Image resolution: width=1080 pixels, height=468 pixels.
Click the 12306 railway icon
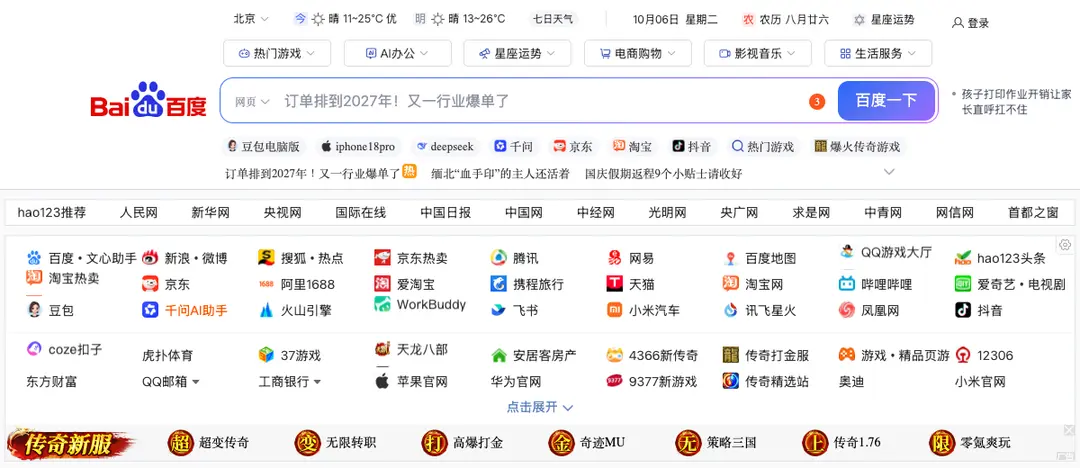point(963,356)
